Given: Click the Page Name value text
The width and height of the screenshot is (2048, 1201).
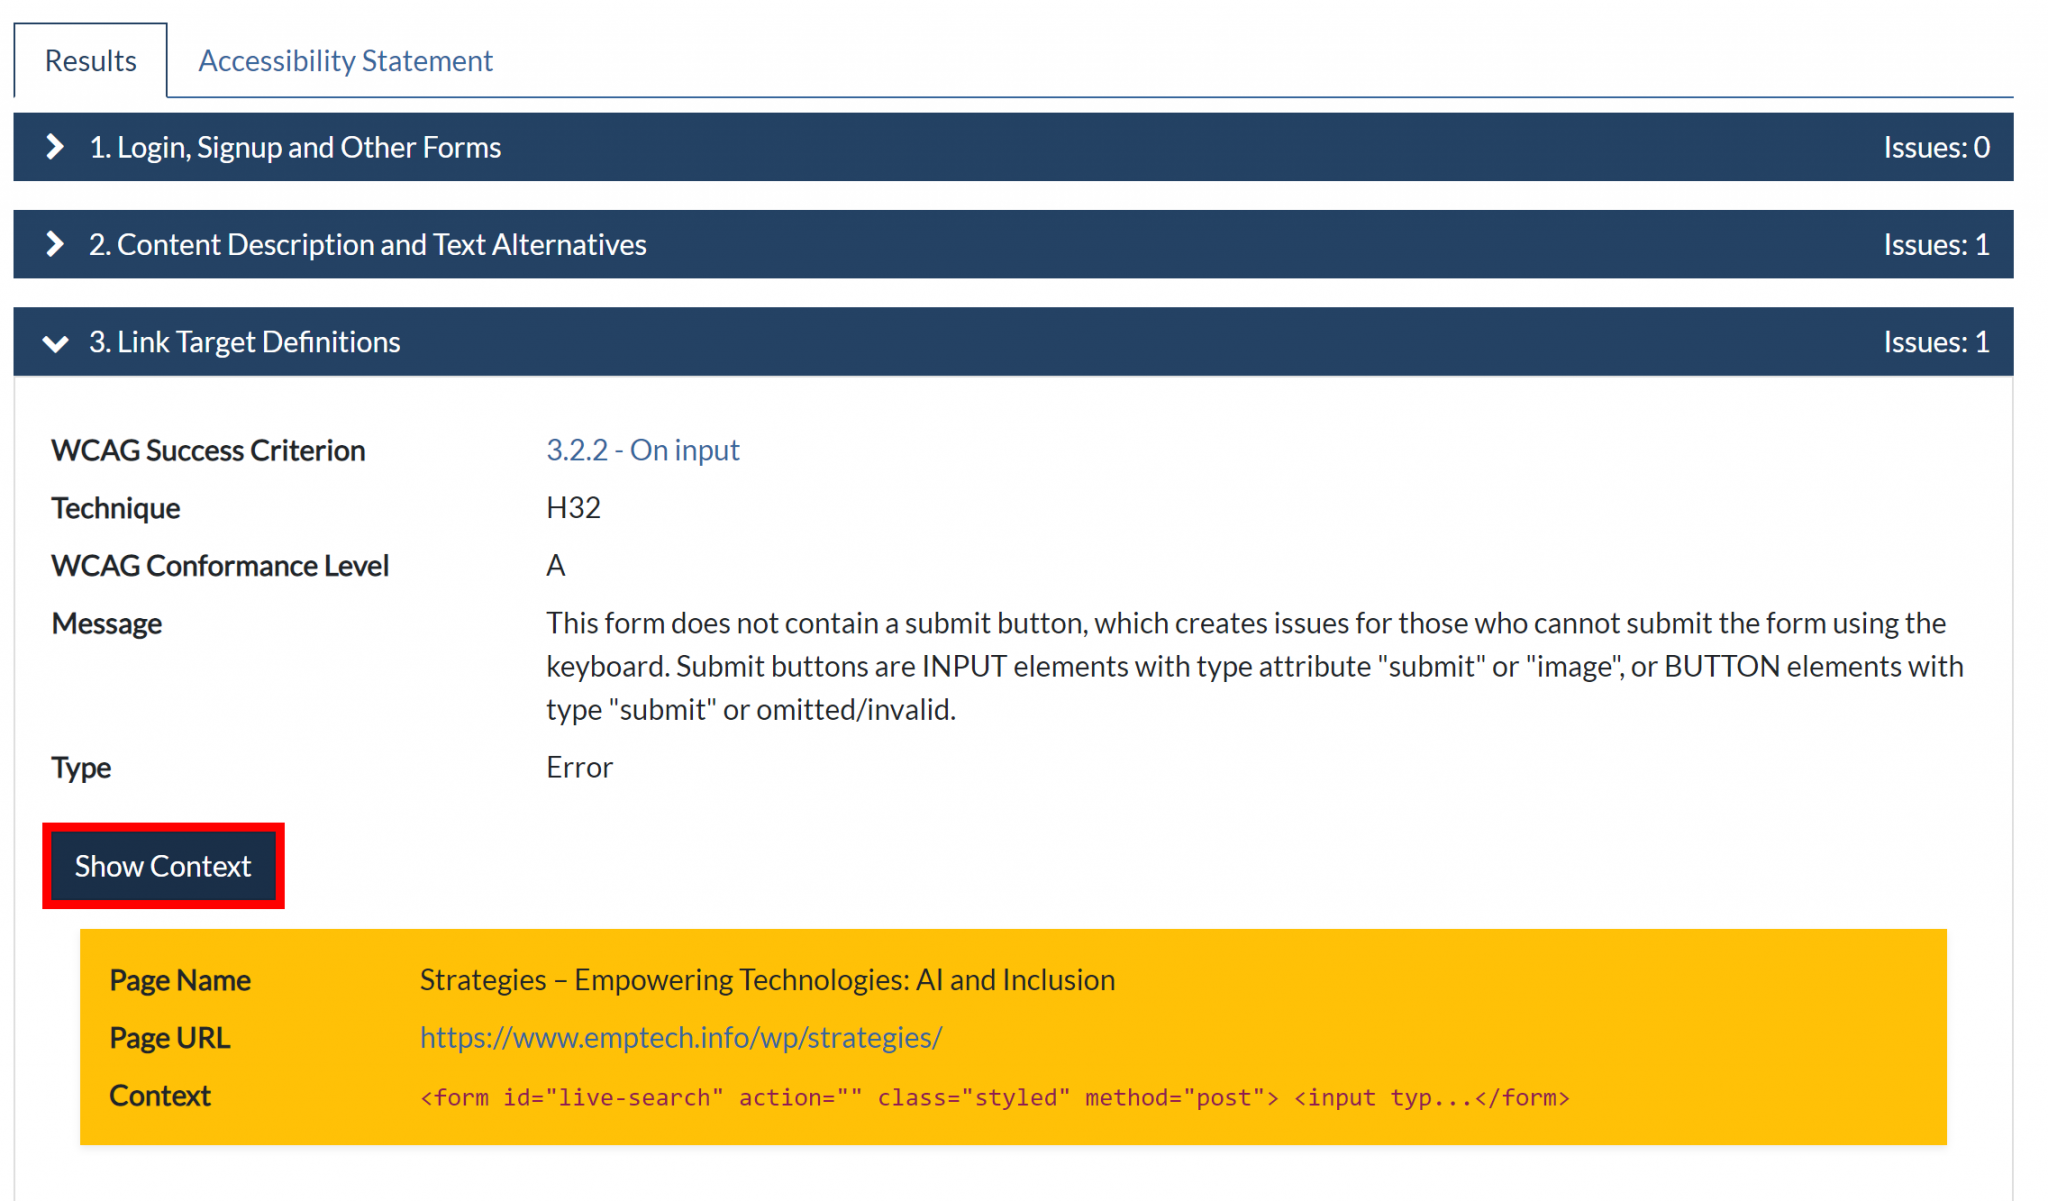Looking at the screenshot, I should tap(767, 979).
